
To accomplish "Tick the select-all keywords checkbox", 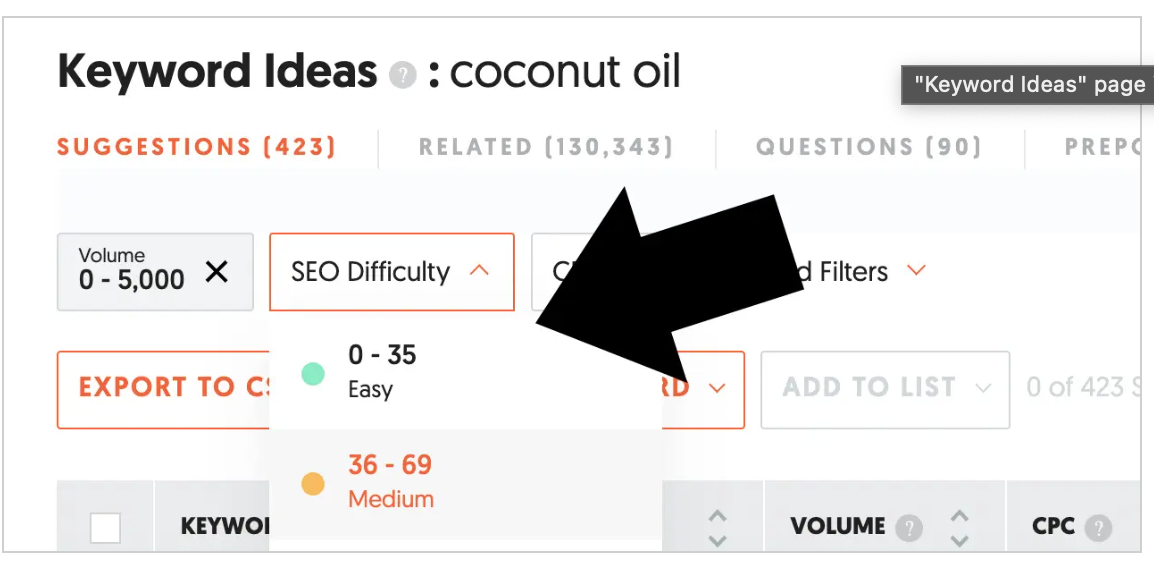I will 105,528.
